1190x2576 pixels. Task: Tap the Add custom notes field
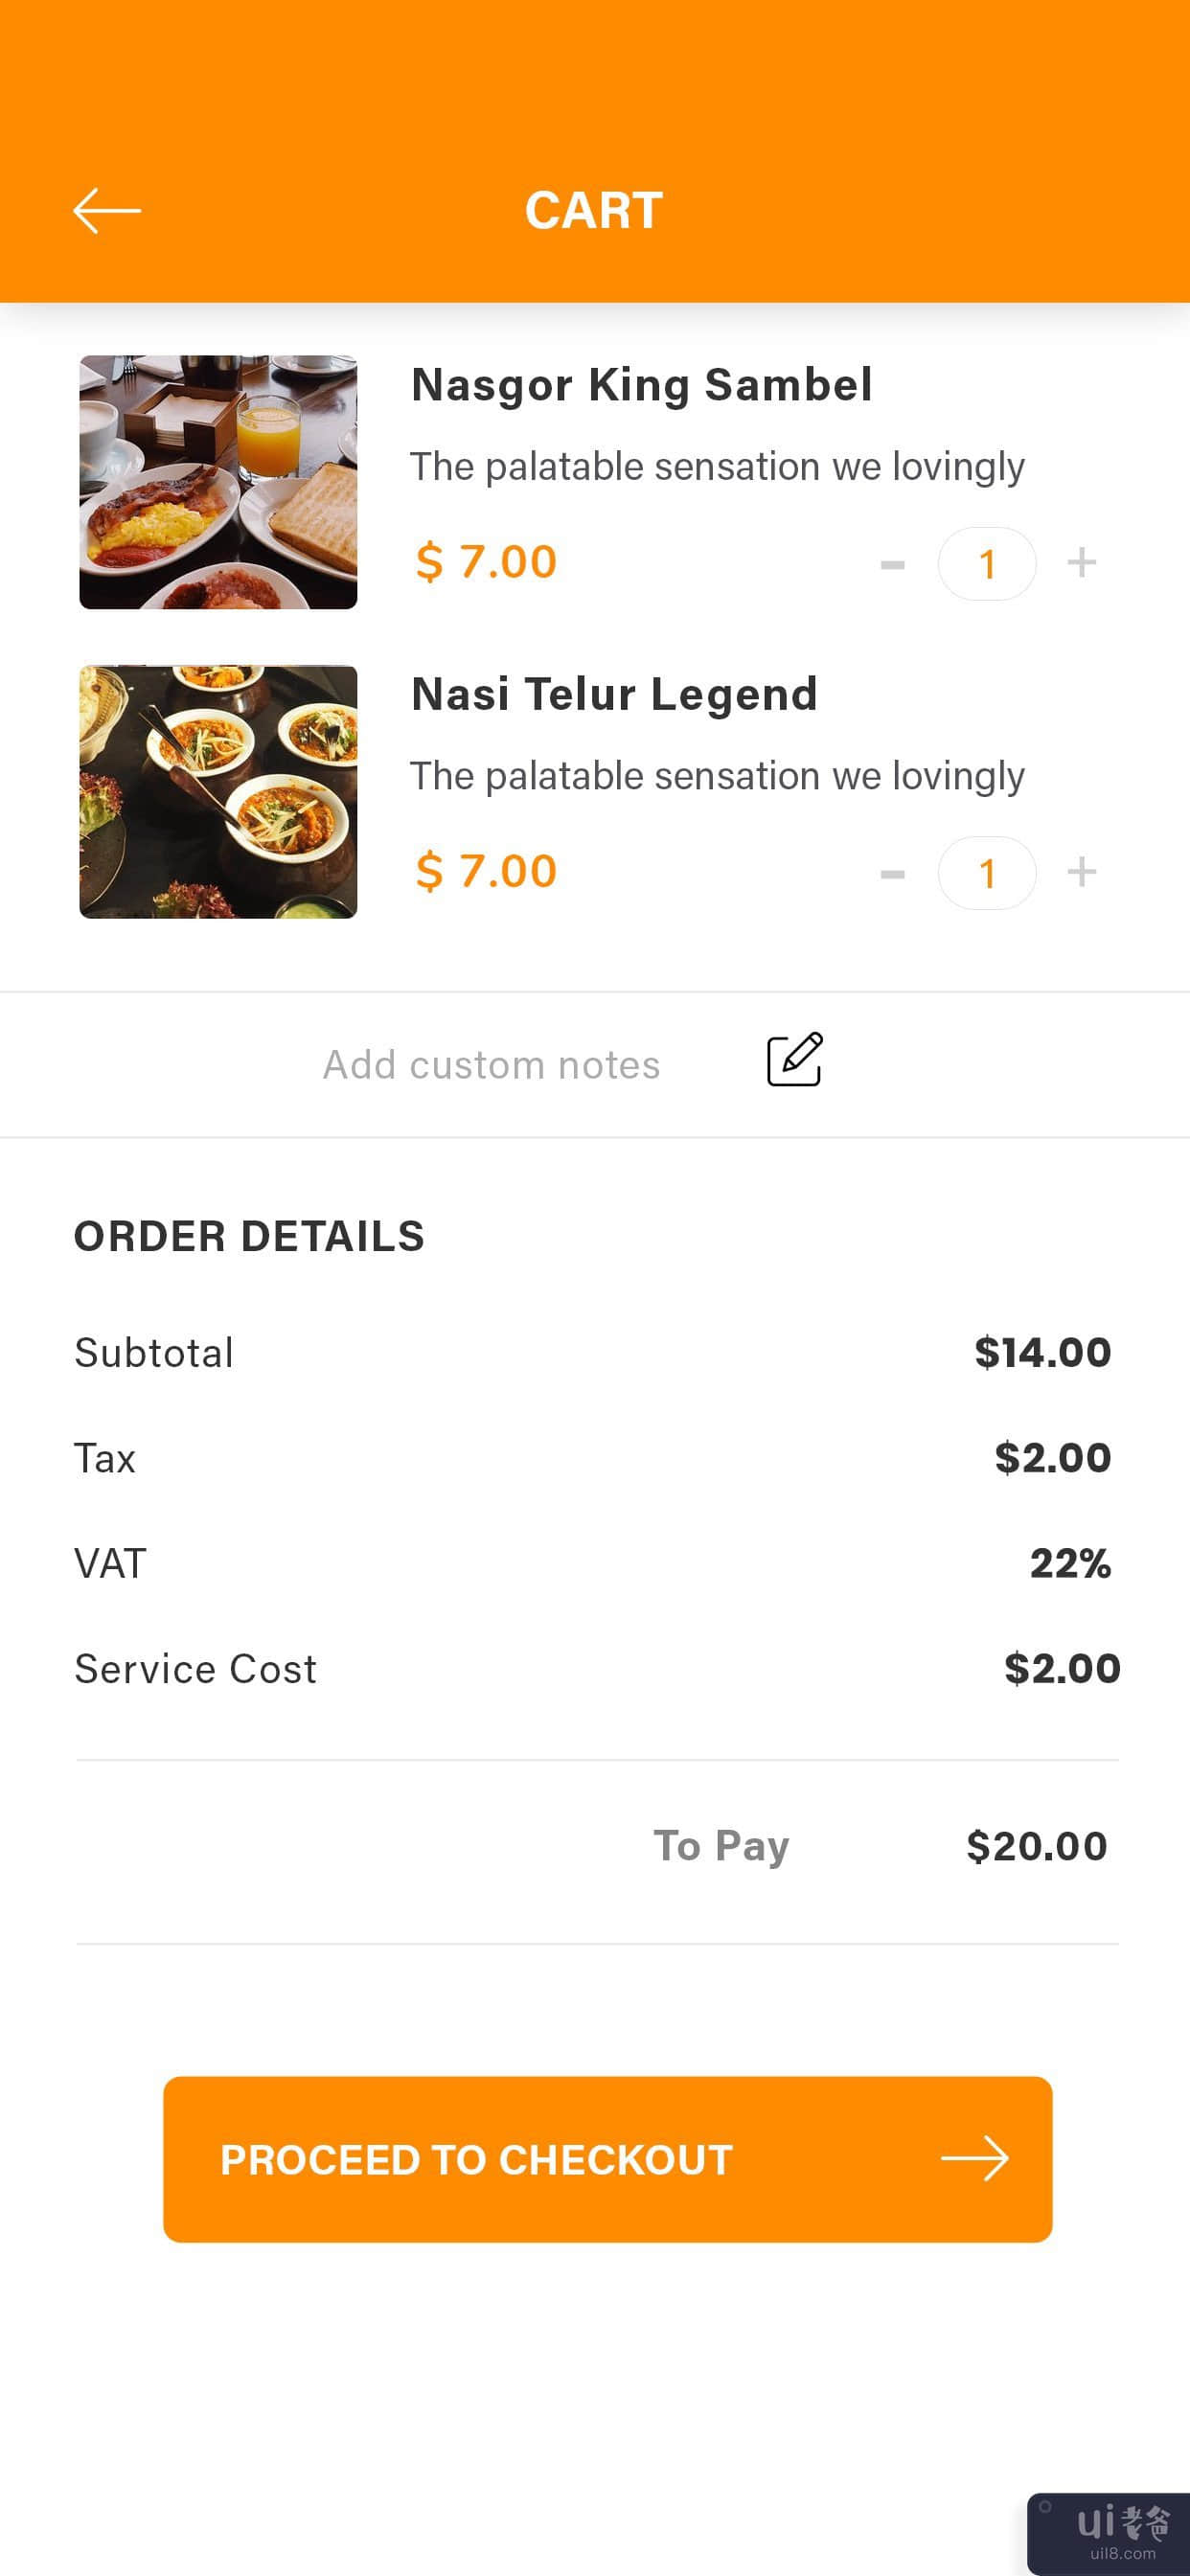tap(491, 1065)
